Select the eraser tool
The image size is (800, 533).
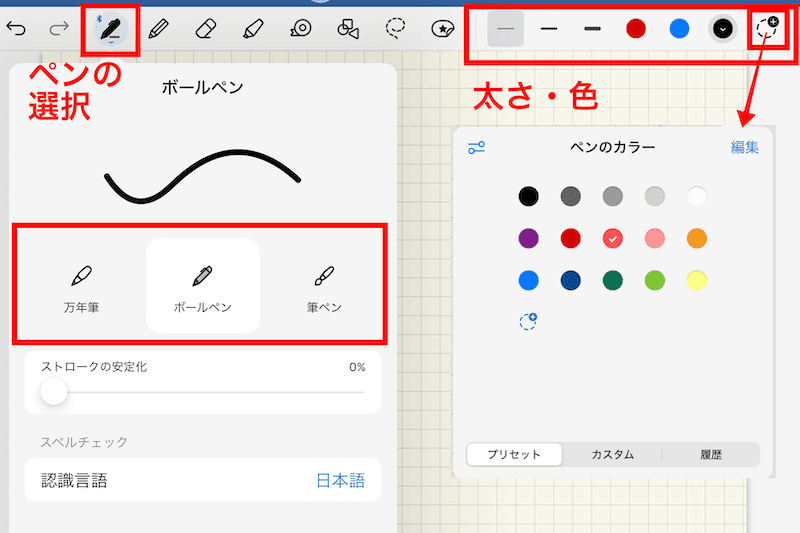[x=204, y=29]
